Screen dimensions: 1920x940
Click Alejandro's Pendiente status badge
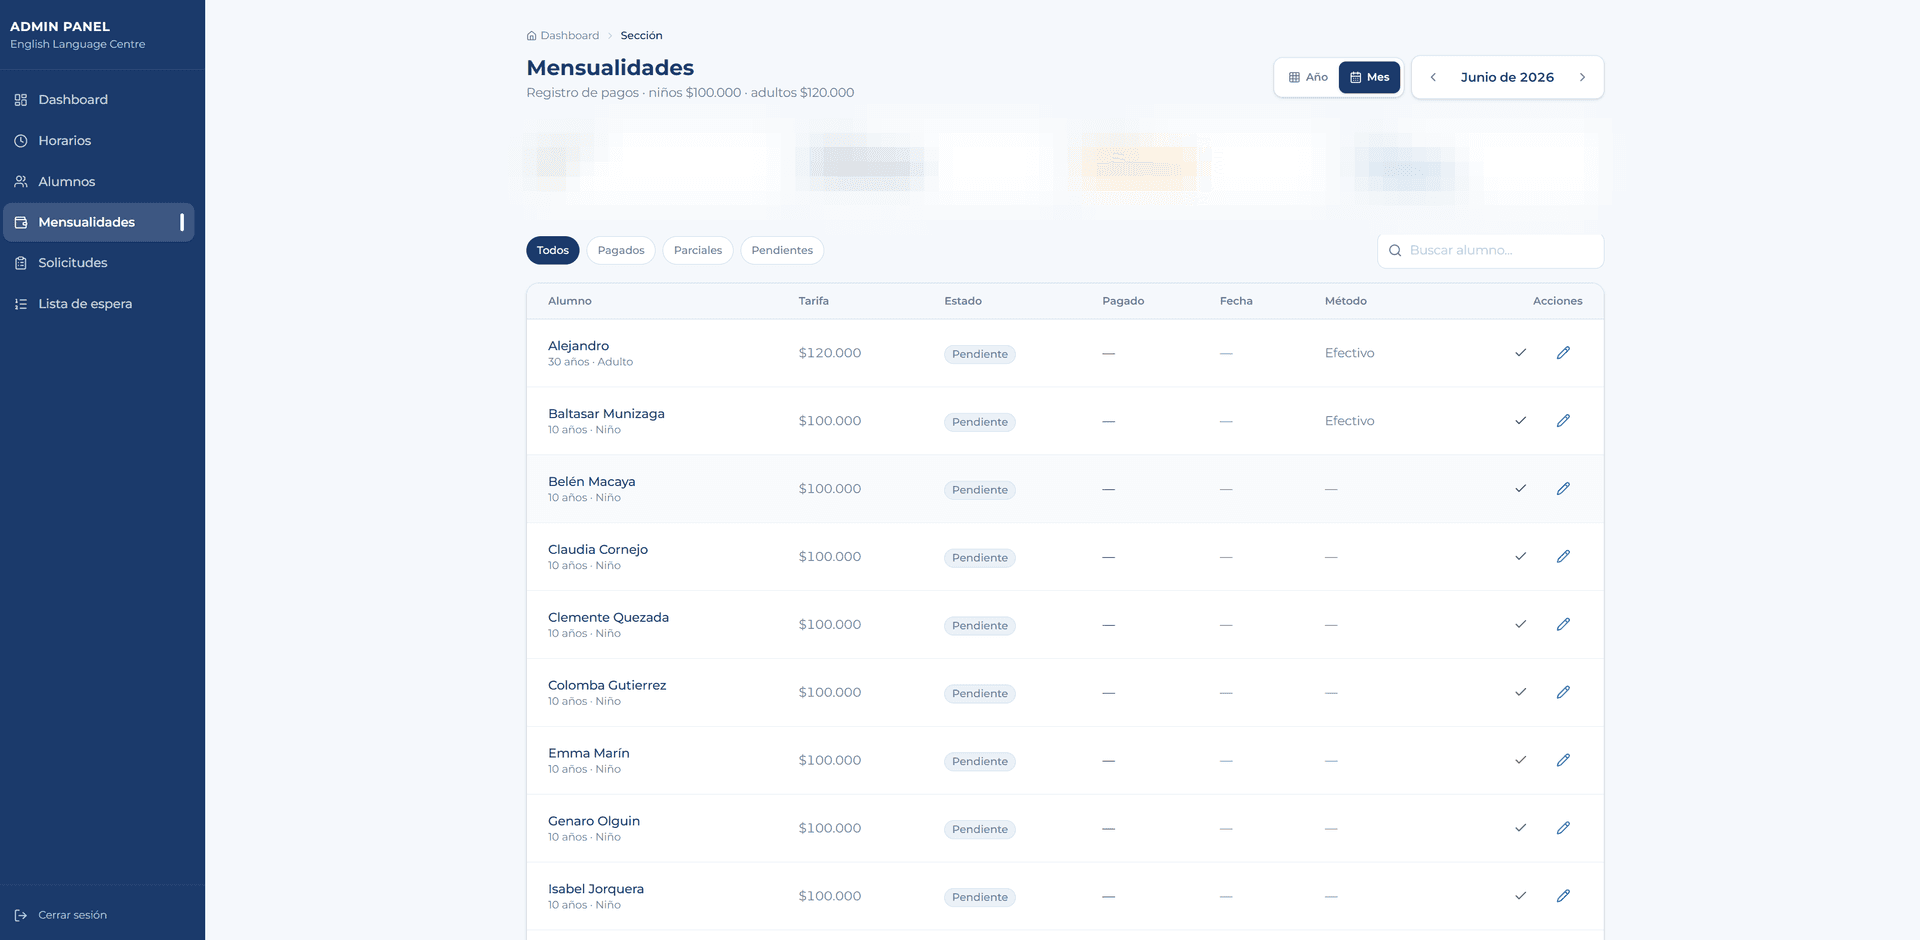pyautogui.click(x=980, y=354)
